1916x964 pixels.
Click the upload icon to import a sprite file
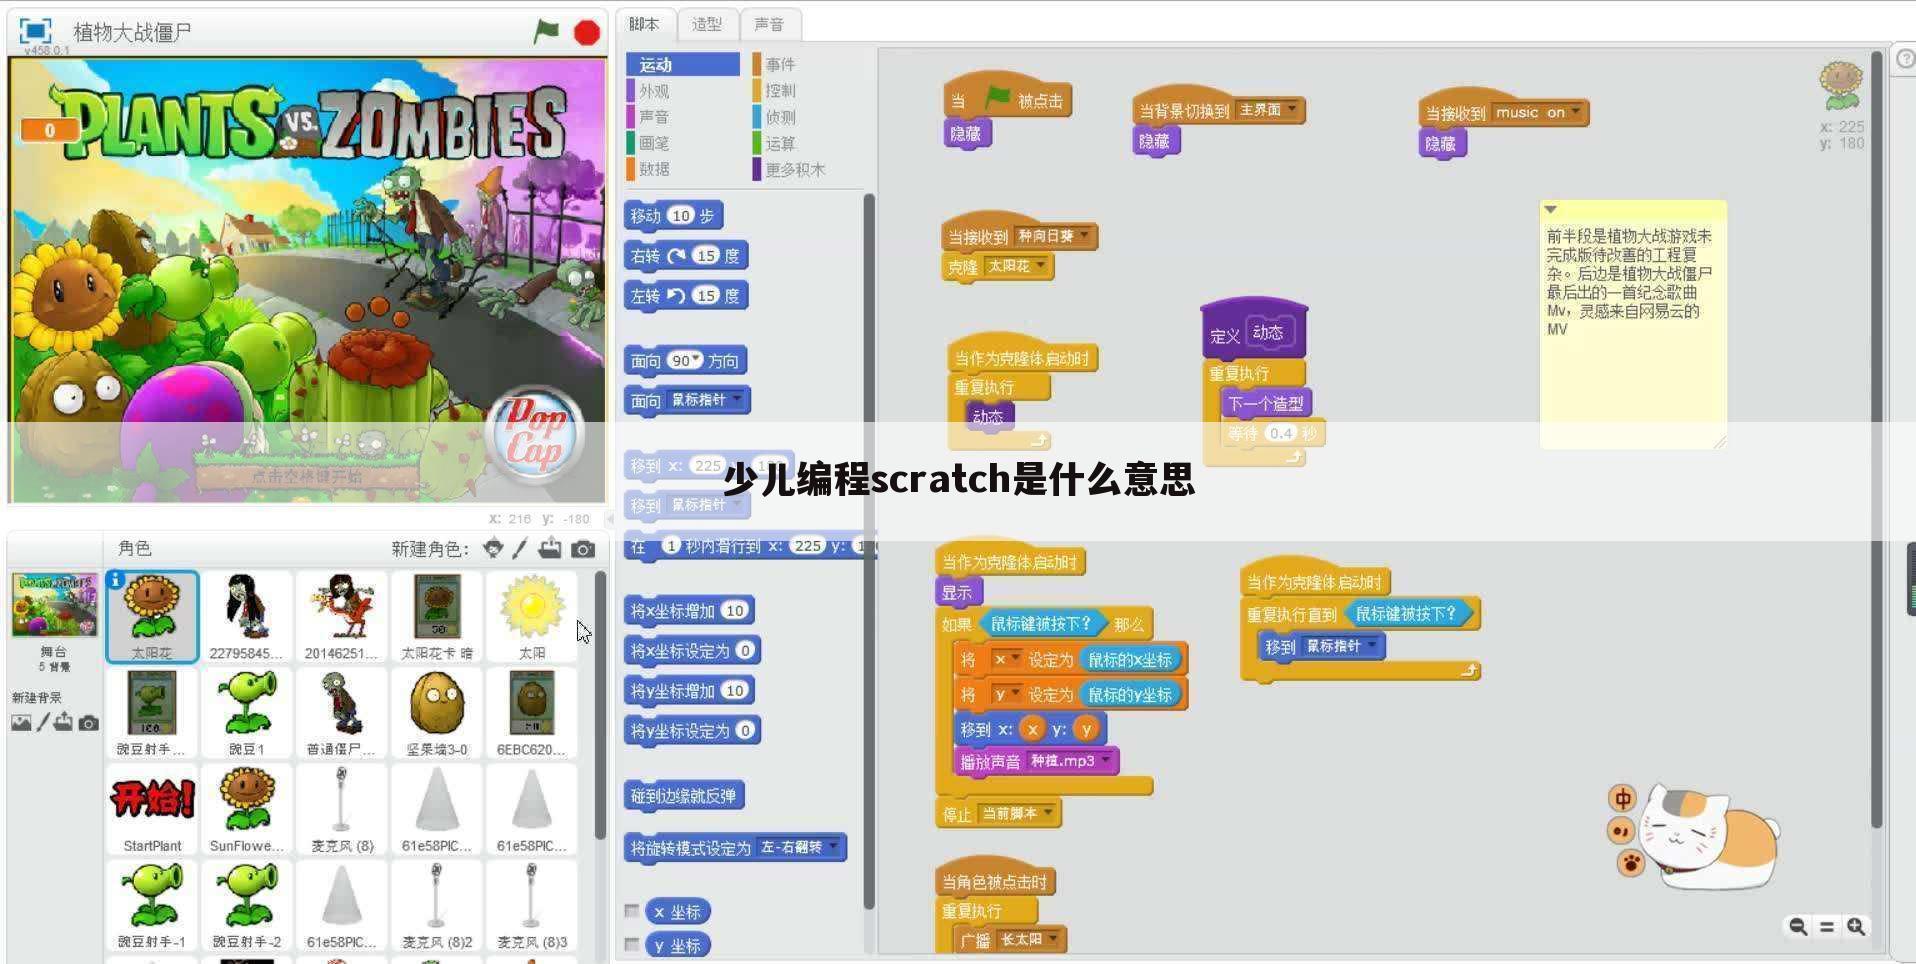point(550,548)
